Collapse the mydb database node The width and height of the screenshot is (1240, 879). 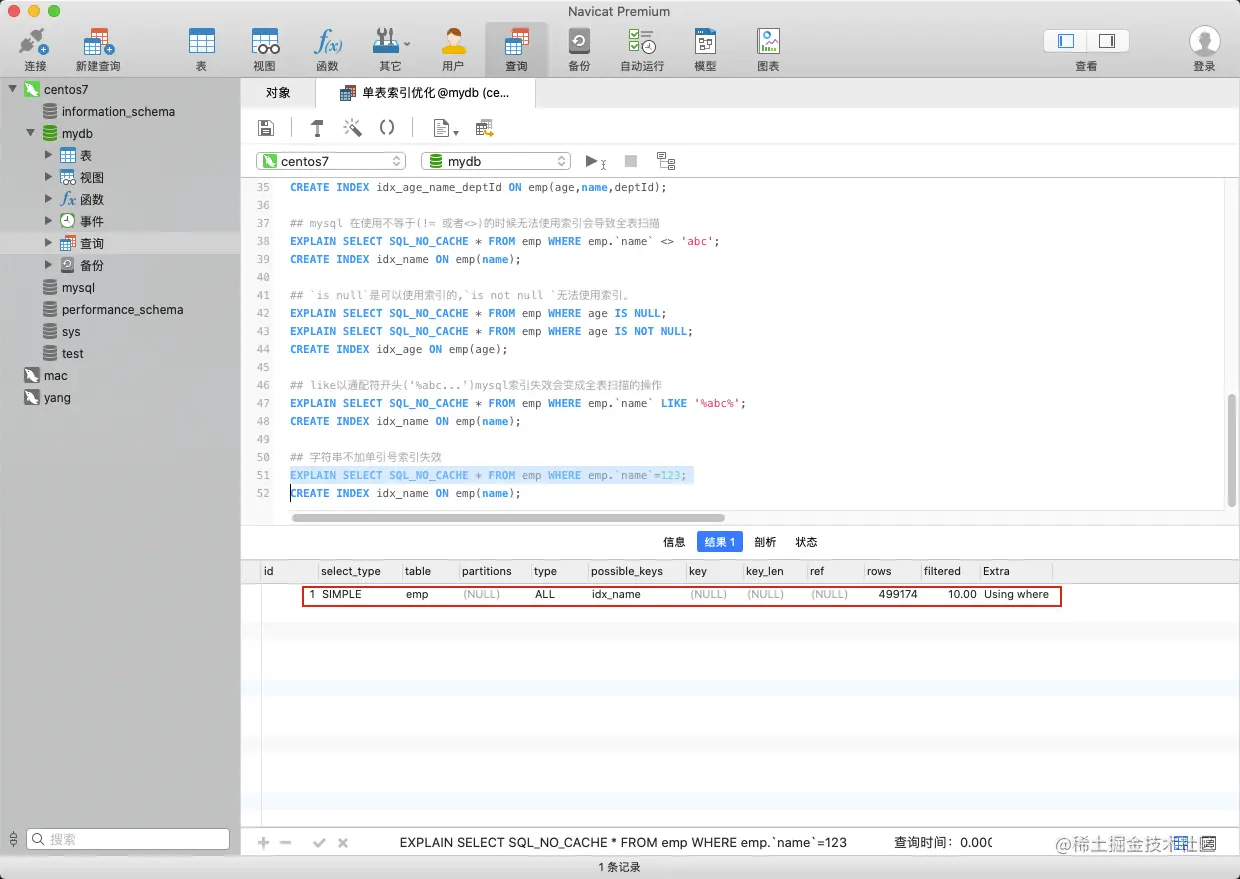coord(31,133)
